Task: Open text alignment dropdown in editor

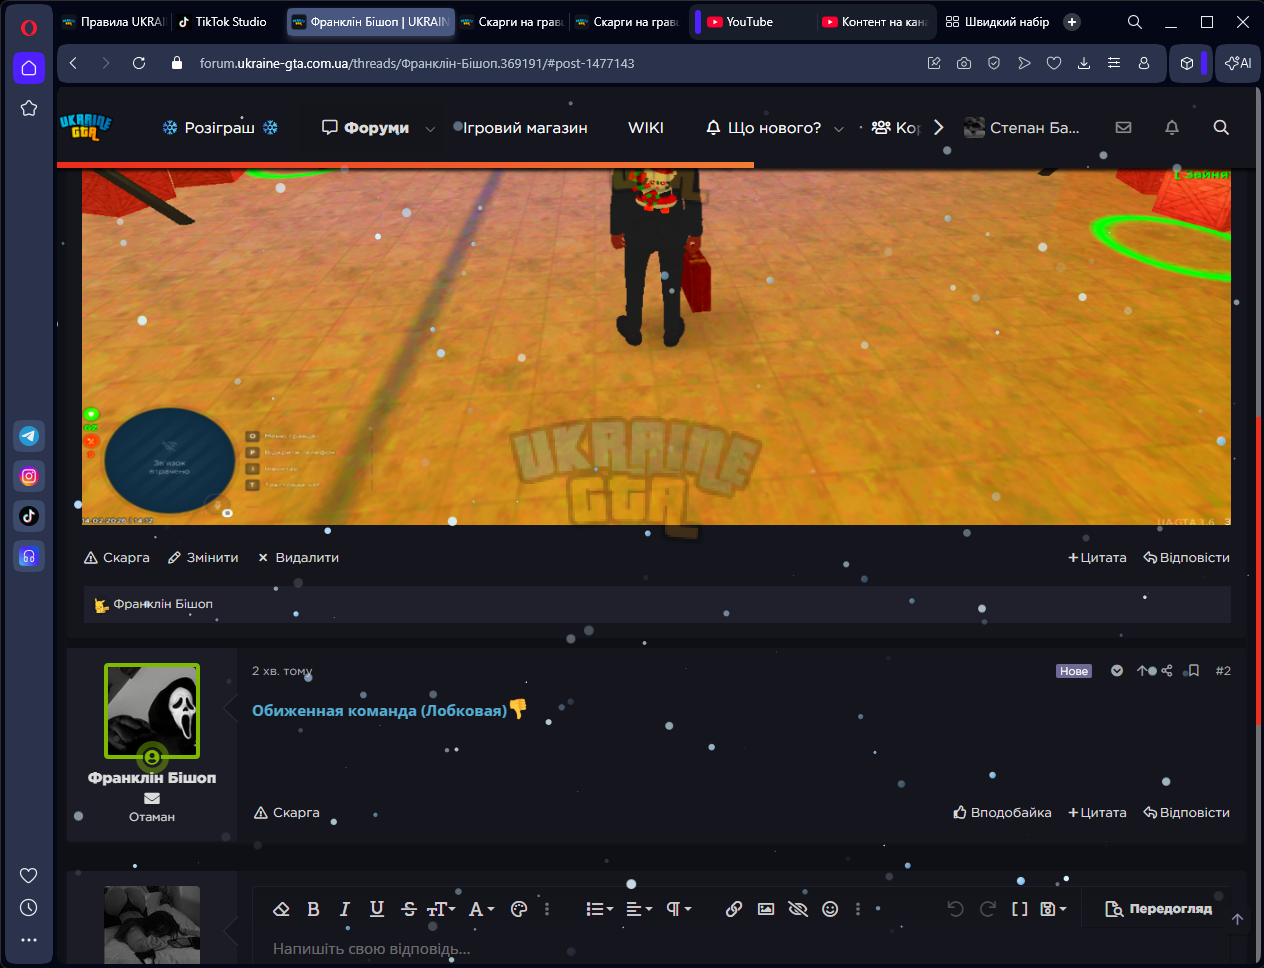Action: [639, 909]
